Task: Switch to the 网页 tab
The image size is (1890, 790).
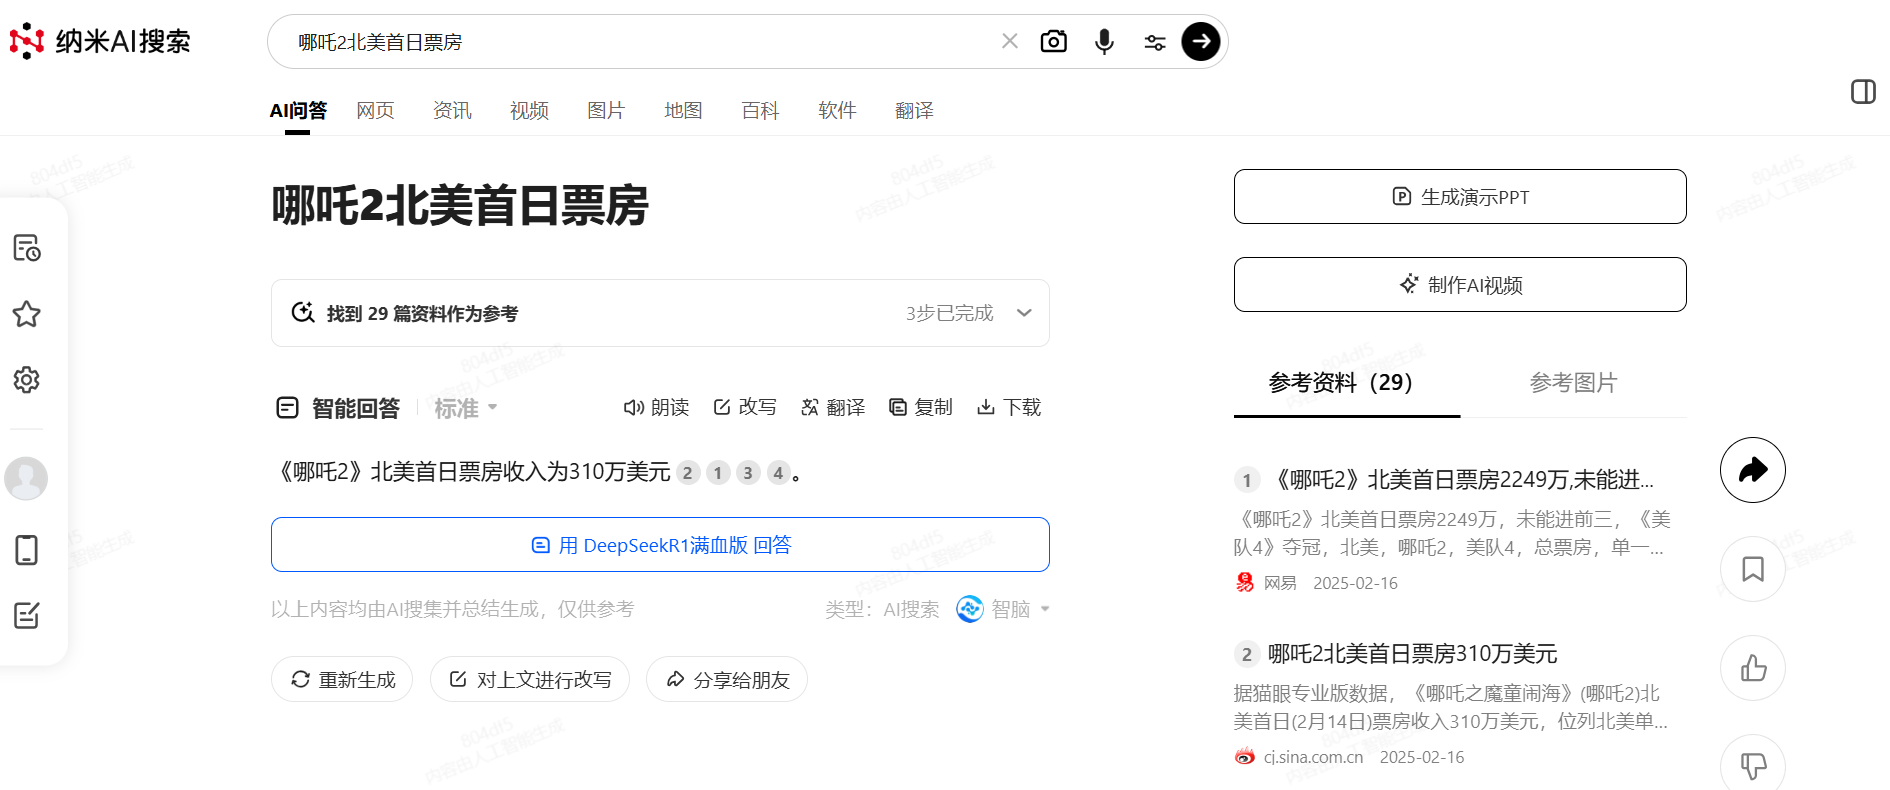Action: [375, 110]
